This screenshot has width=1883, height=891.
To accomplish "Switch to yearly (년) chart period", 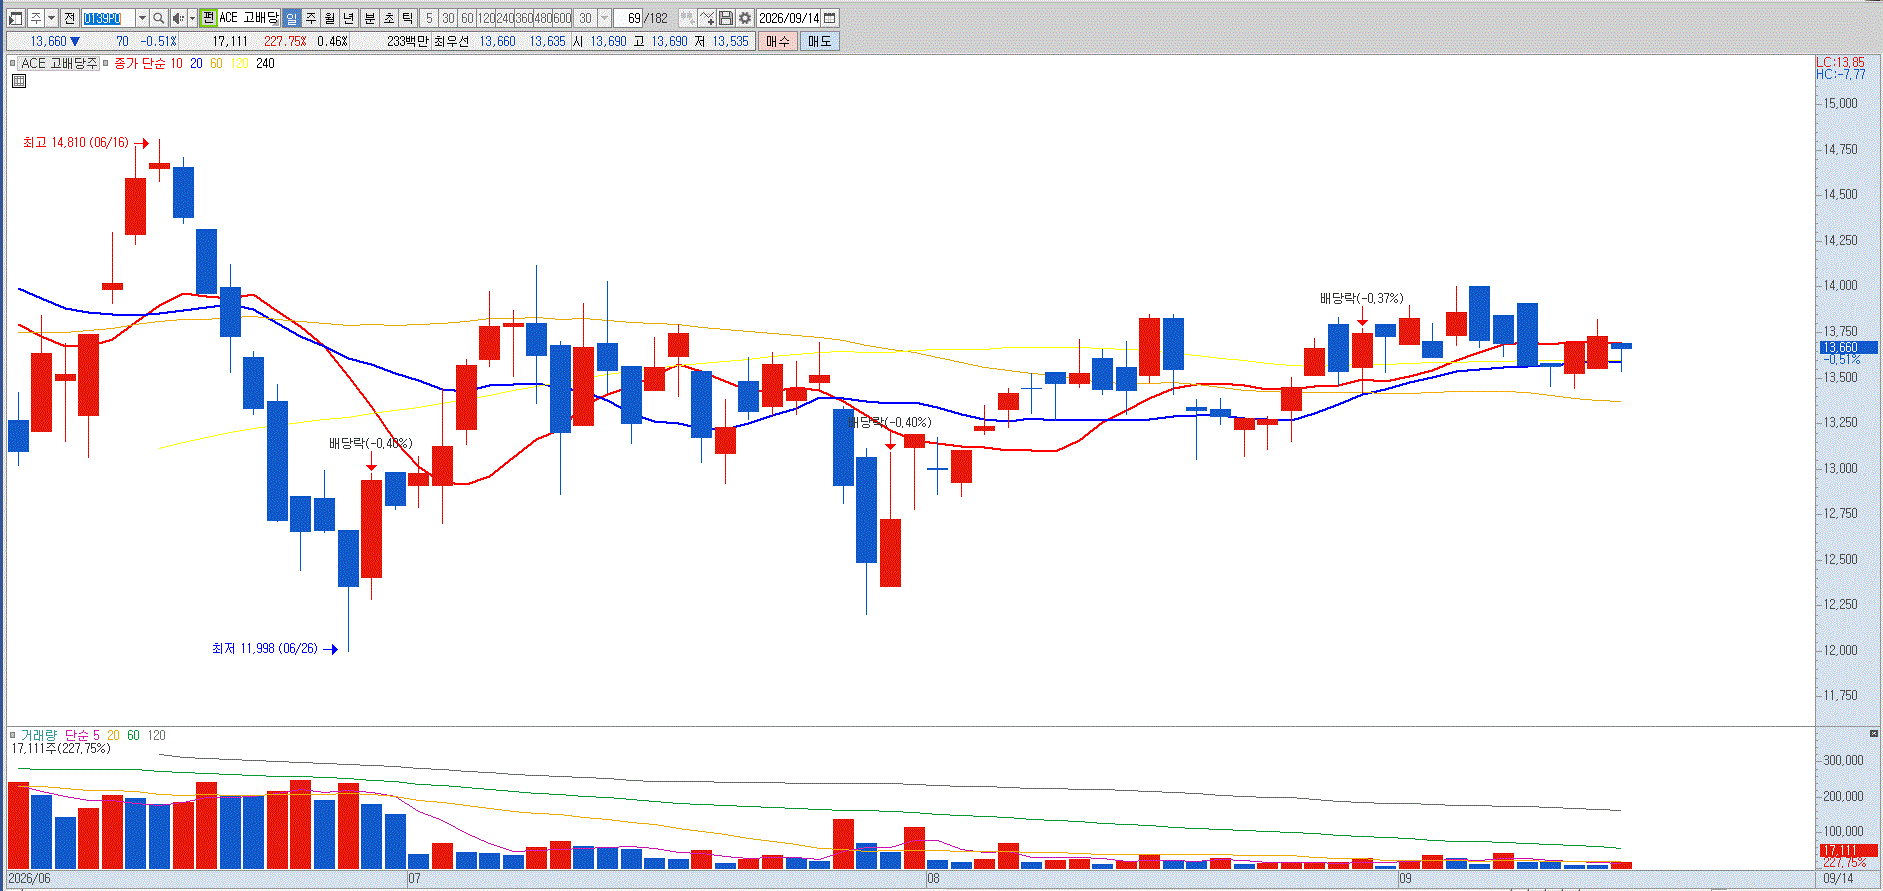I will pos(348,18).
